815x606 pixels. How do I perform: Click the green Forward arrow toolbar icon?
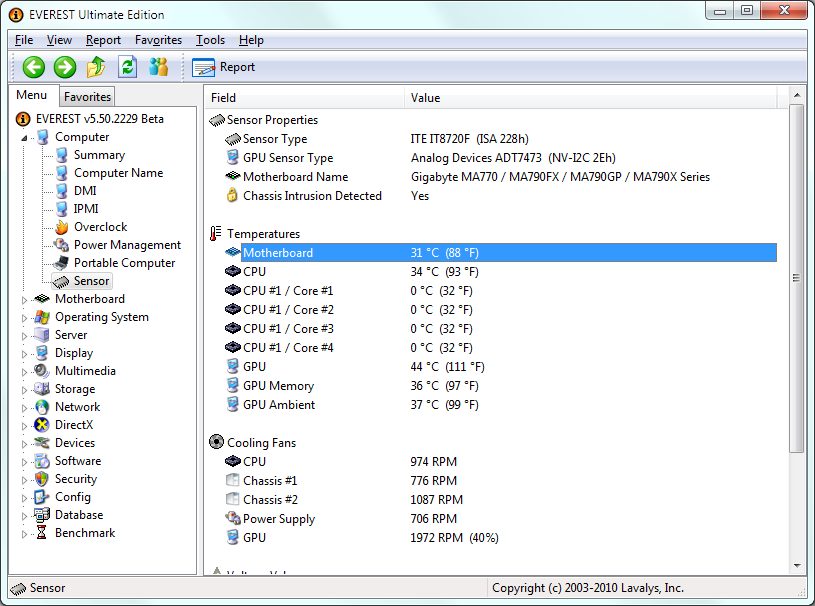(x=65, y=67)
